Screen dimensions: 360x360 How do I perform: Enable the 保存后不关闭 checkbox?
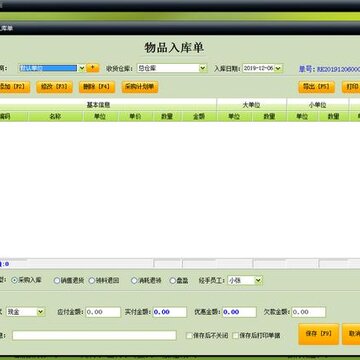(x=189, y=335)
